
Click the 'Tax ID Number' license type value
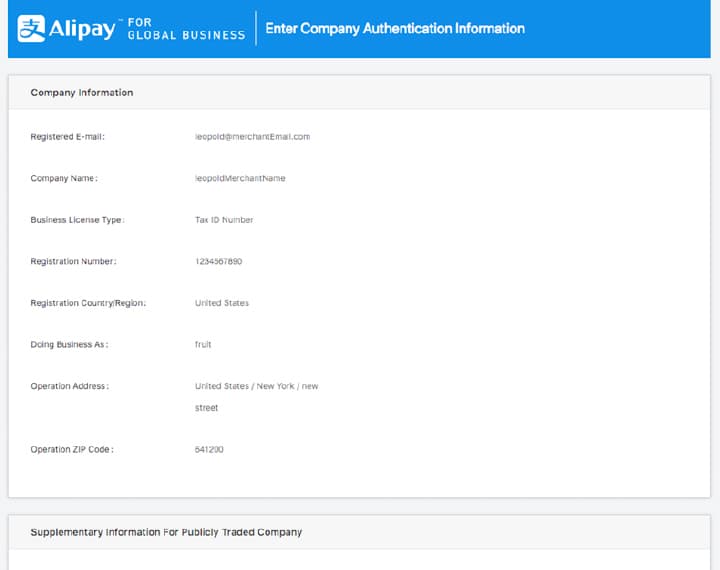click(x=224, y=220)
